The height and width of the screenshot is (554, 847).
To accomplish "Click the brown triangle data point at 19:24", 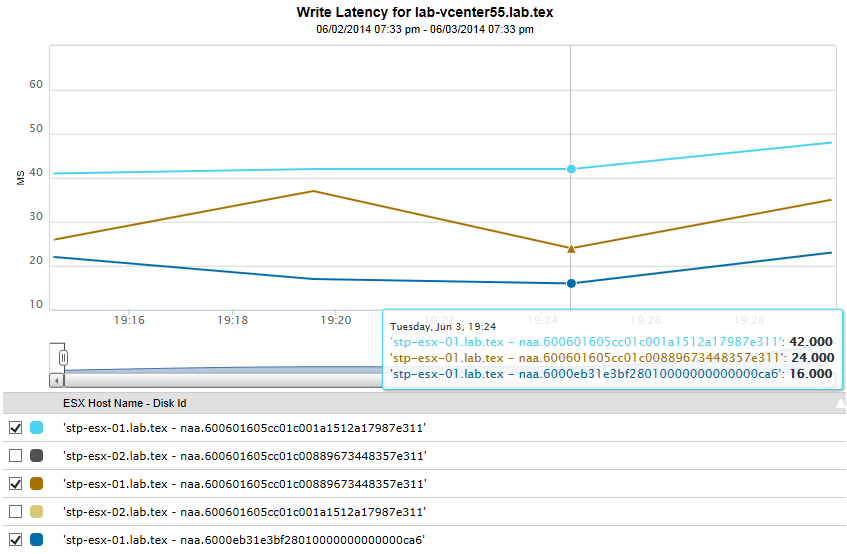I will click(571, 249).
